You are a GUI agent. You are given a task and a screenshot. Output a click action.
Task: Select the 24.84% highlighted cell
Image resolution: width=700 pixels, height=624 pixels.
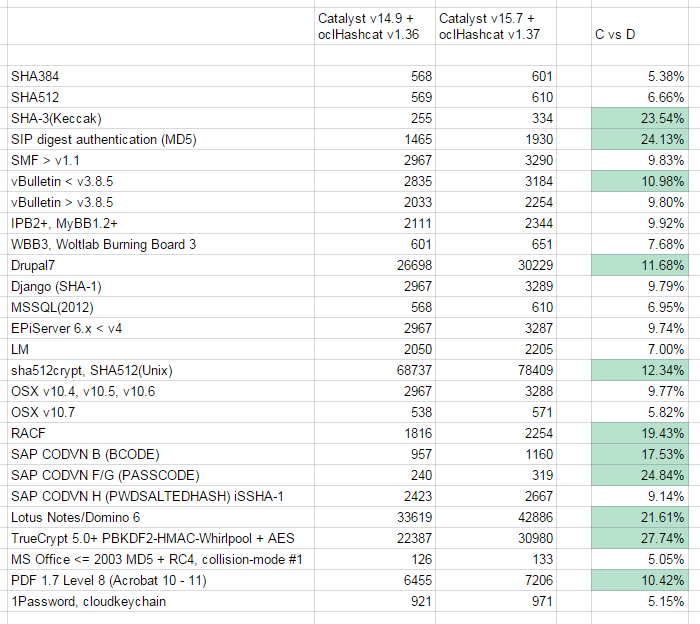[640, 475]
